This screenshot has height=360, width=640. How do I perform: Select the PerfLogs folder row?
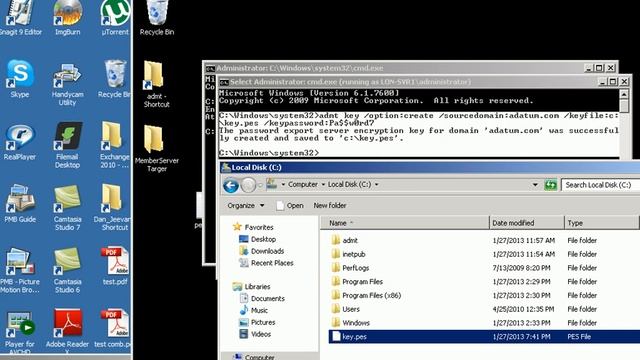coord(484,268)
